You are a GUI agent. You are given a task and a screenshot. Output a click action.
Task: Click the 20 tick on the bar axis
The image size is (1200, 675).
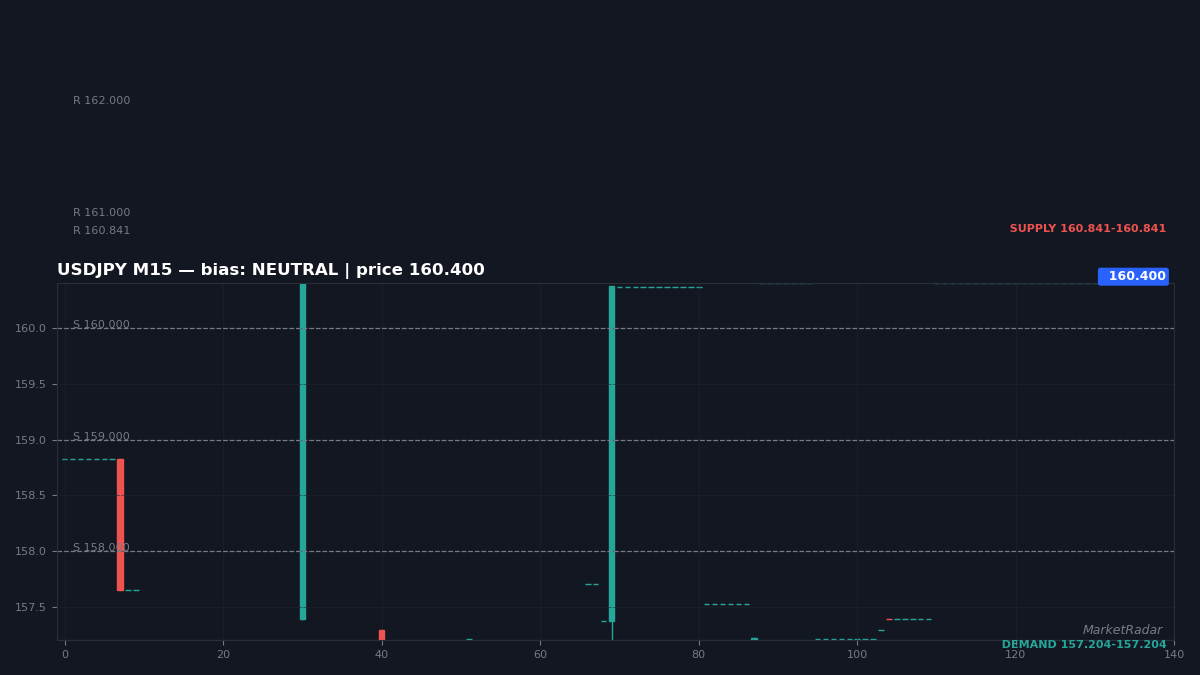tap(223, 655)
